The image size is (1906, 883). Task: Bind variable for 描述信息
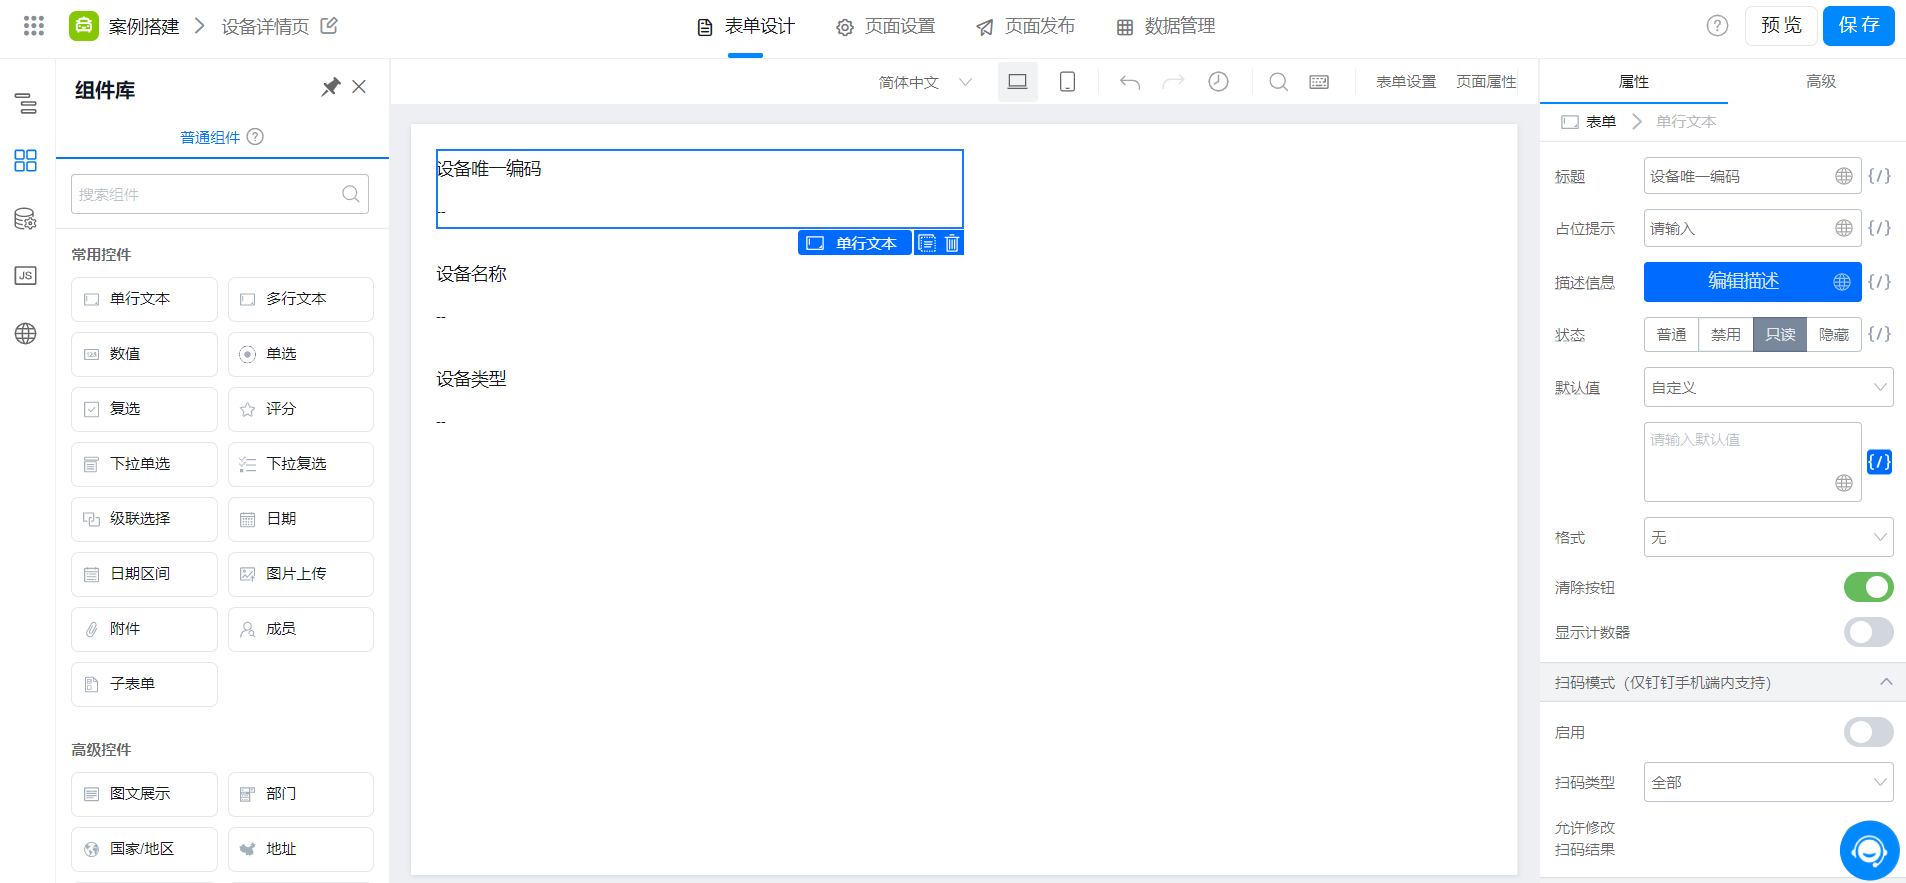[1879, 282]
